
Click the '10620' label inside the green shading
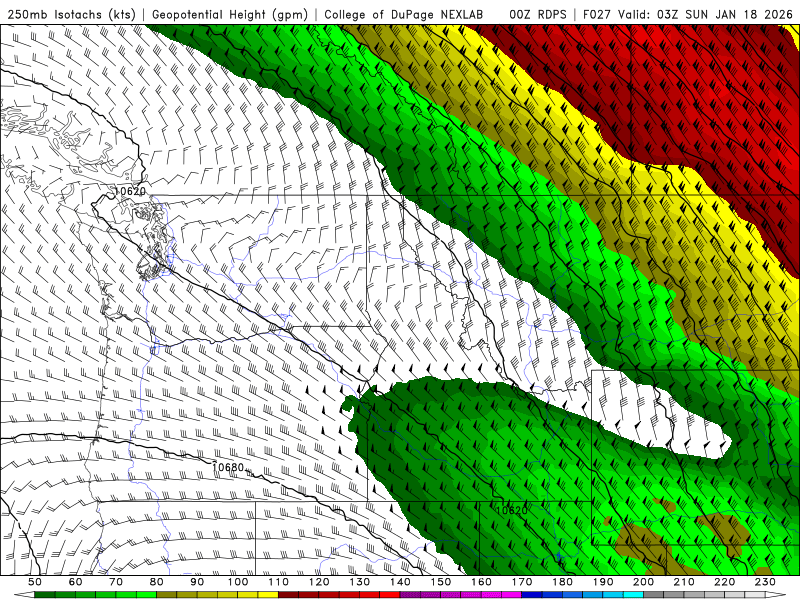point(511,510)
